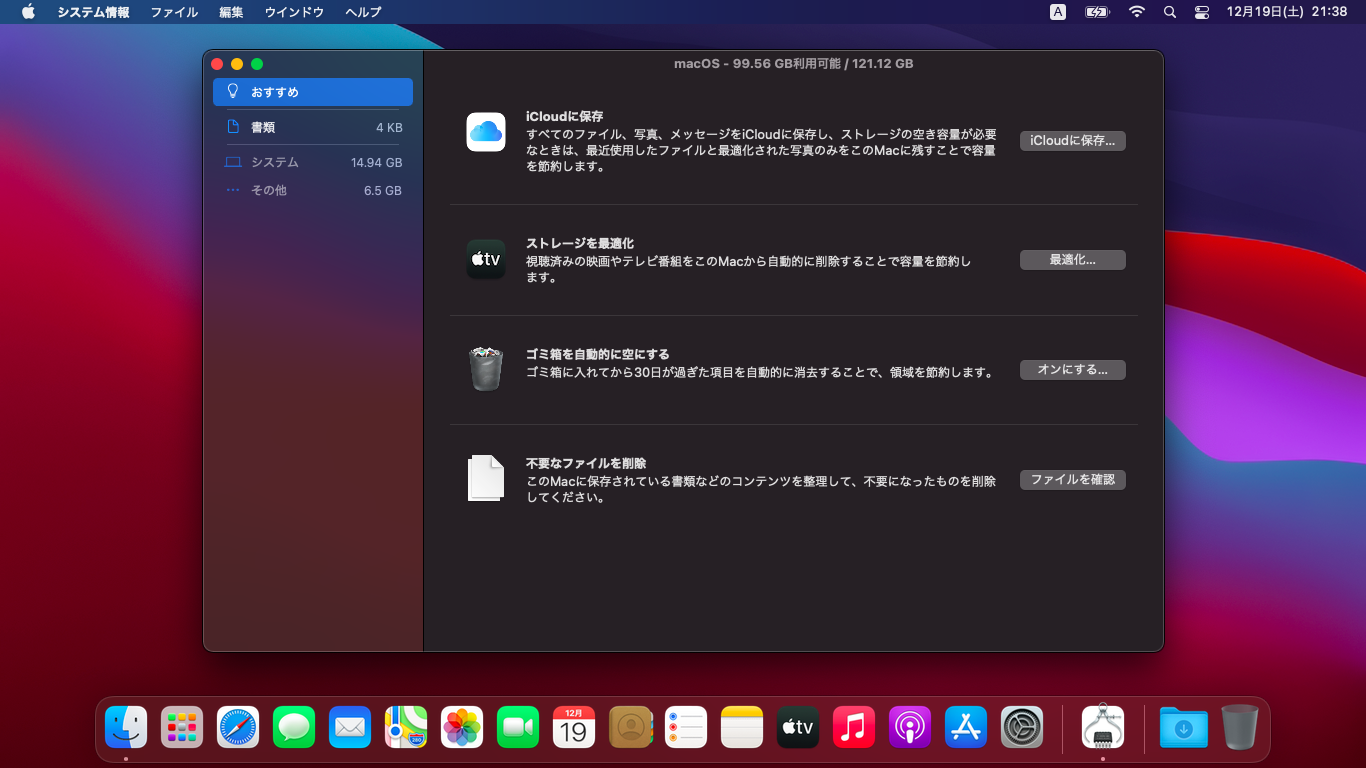Open Finder from the Dock
The width and height of the screenshot is (1366, 768).
click(x=126, y=727)
